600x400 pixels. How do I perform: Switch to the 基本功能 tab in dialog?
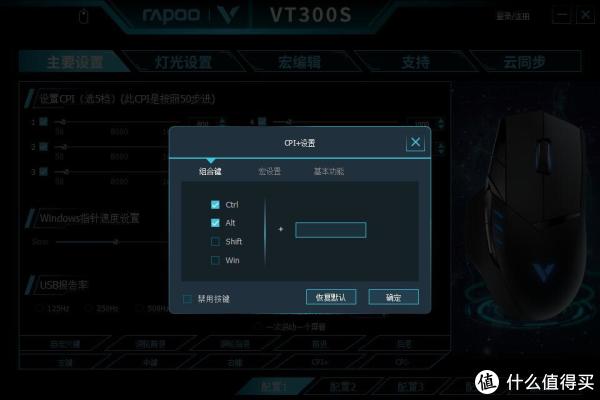point(328,171)
